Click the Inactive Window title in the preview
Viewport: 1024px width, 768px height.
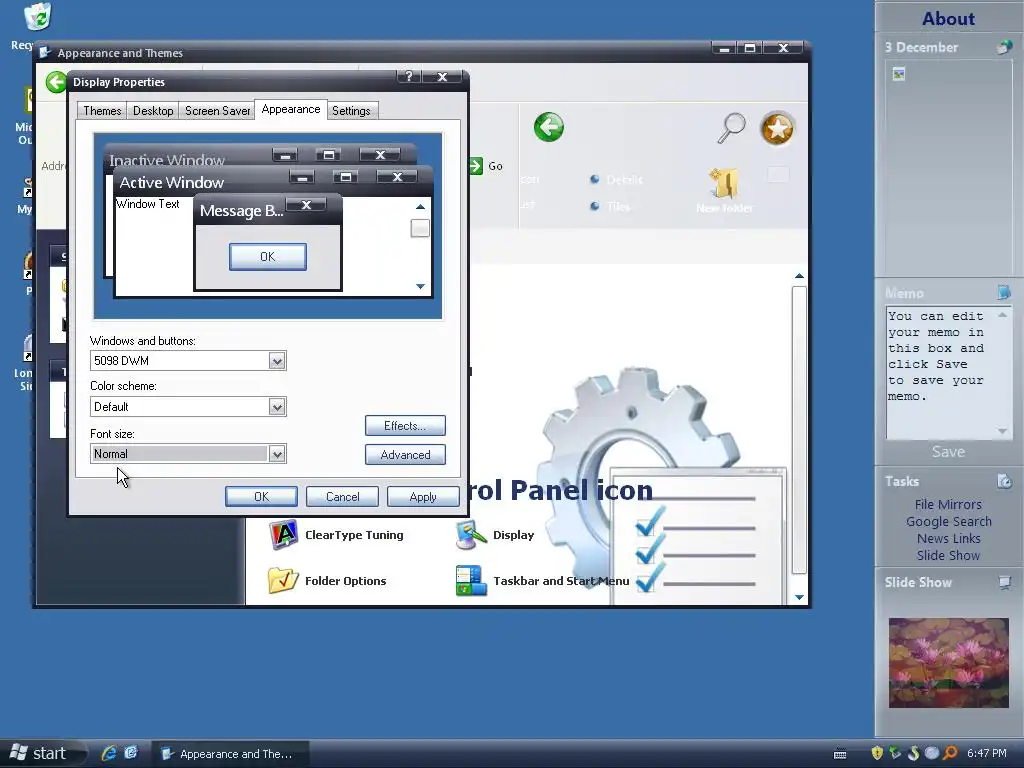click(x=167, y=159)
